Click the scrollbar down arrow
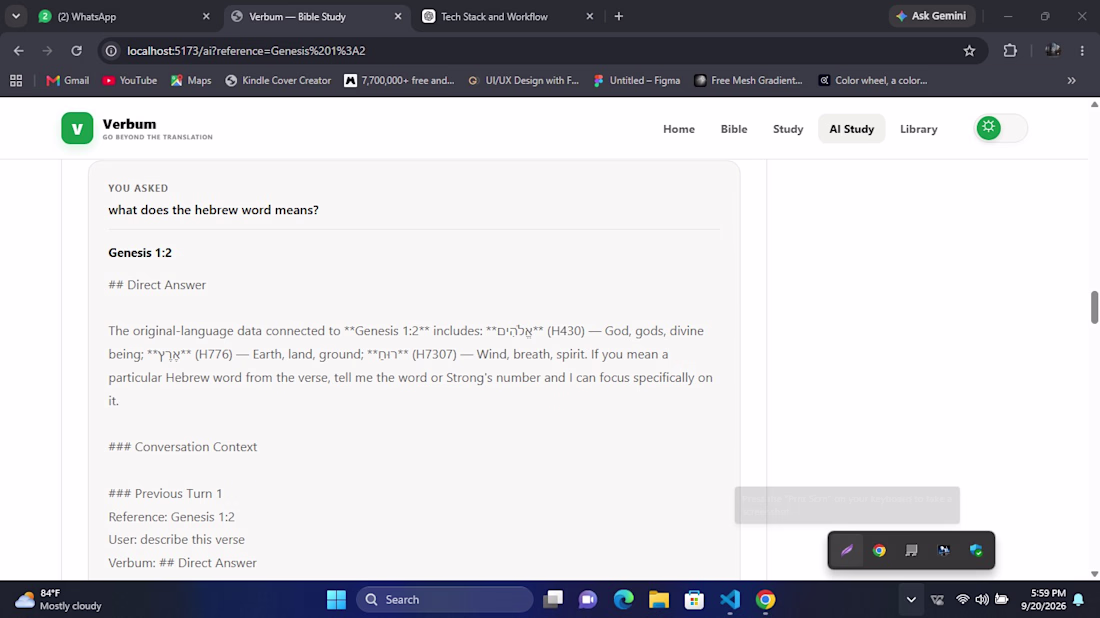Screen dimensions: 1100x618 click(1094, 574)
